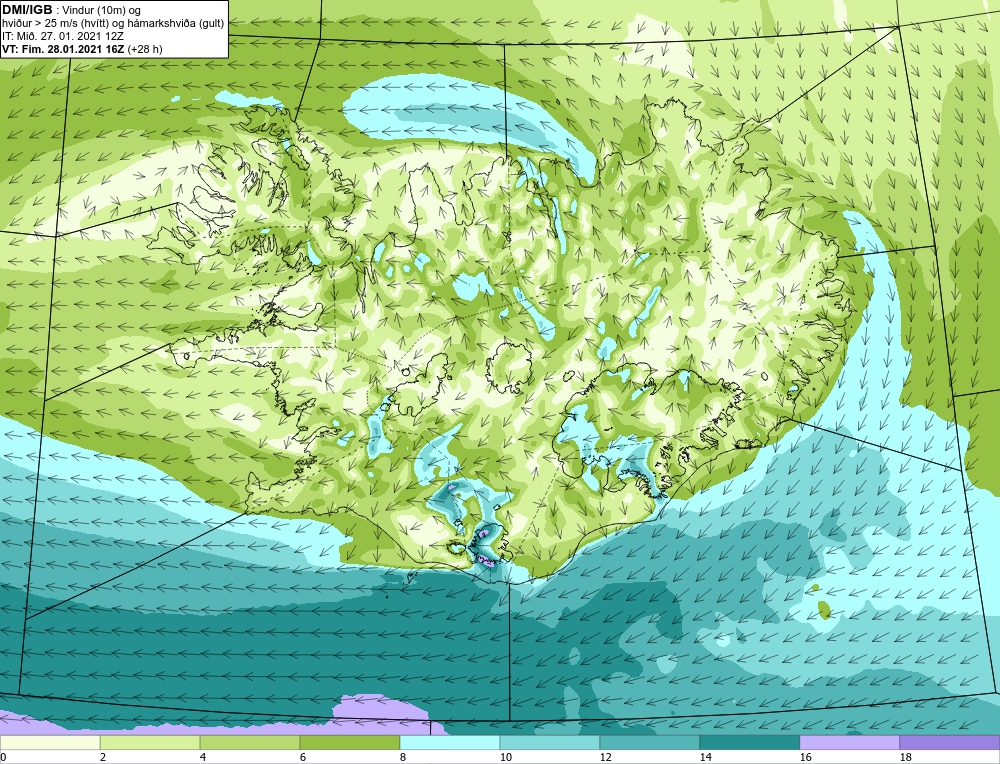
Task: Click the 'Vindur (10m) og' header text
Action: (103, 11)
